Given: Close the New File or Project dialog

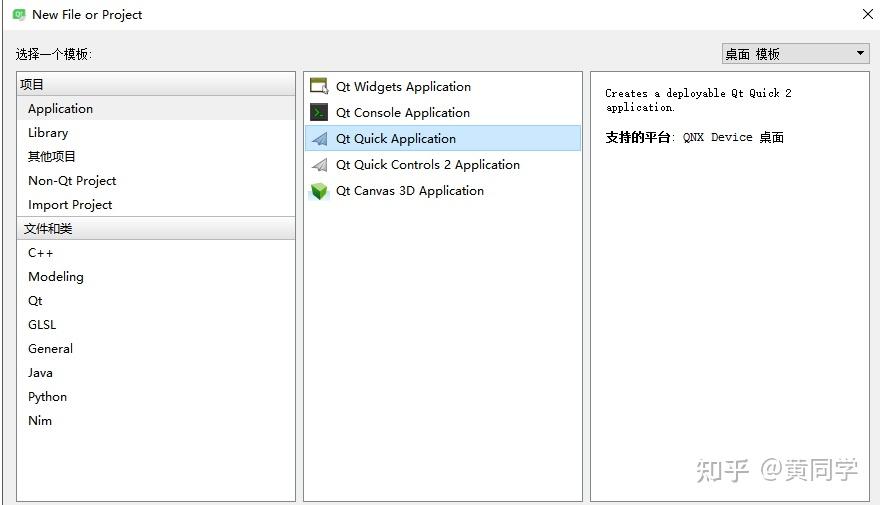Looking at the screenshot, I should 868,15.
